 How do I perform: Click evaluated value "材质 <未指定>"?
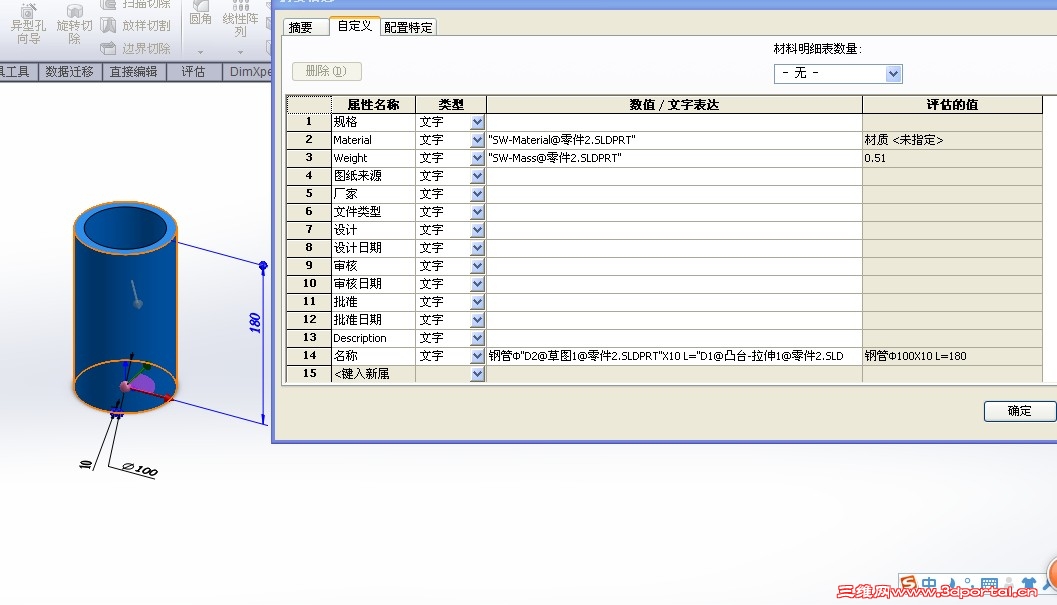point(904,140)
